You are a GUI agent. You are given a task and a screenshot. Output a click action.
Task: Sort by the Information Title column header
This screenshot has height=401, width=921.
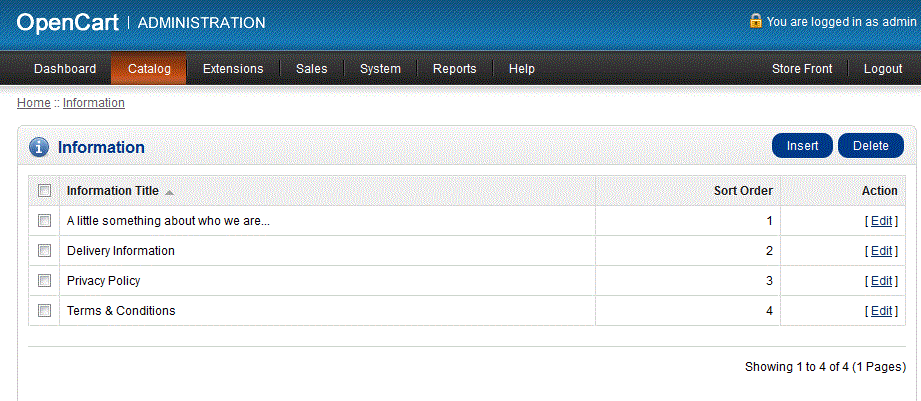pyautogui.click(x=112, y=191)
